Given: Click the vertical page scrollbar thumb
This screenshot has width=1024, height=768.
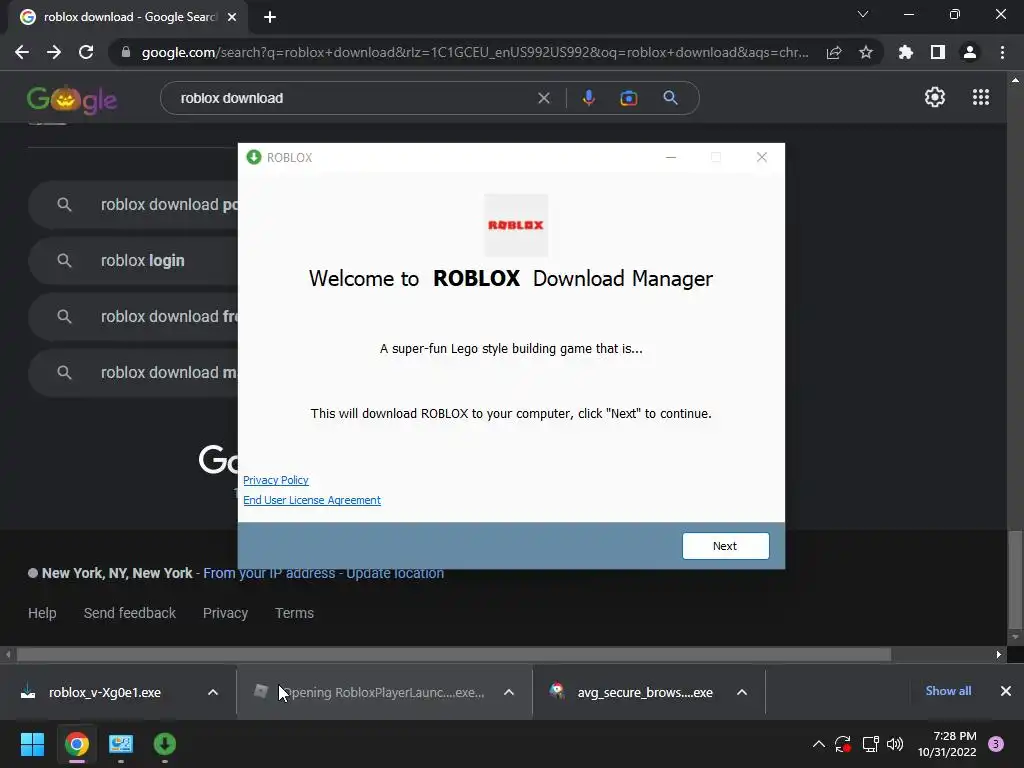Looking at the screenshot, I should click(1015, 578).
